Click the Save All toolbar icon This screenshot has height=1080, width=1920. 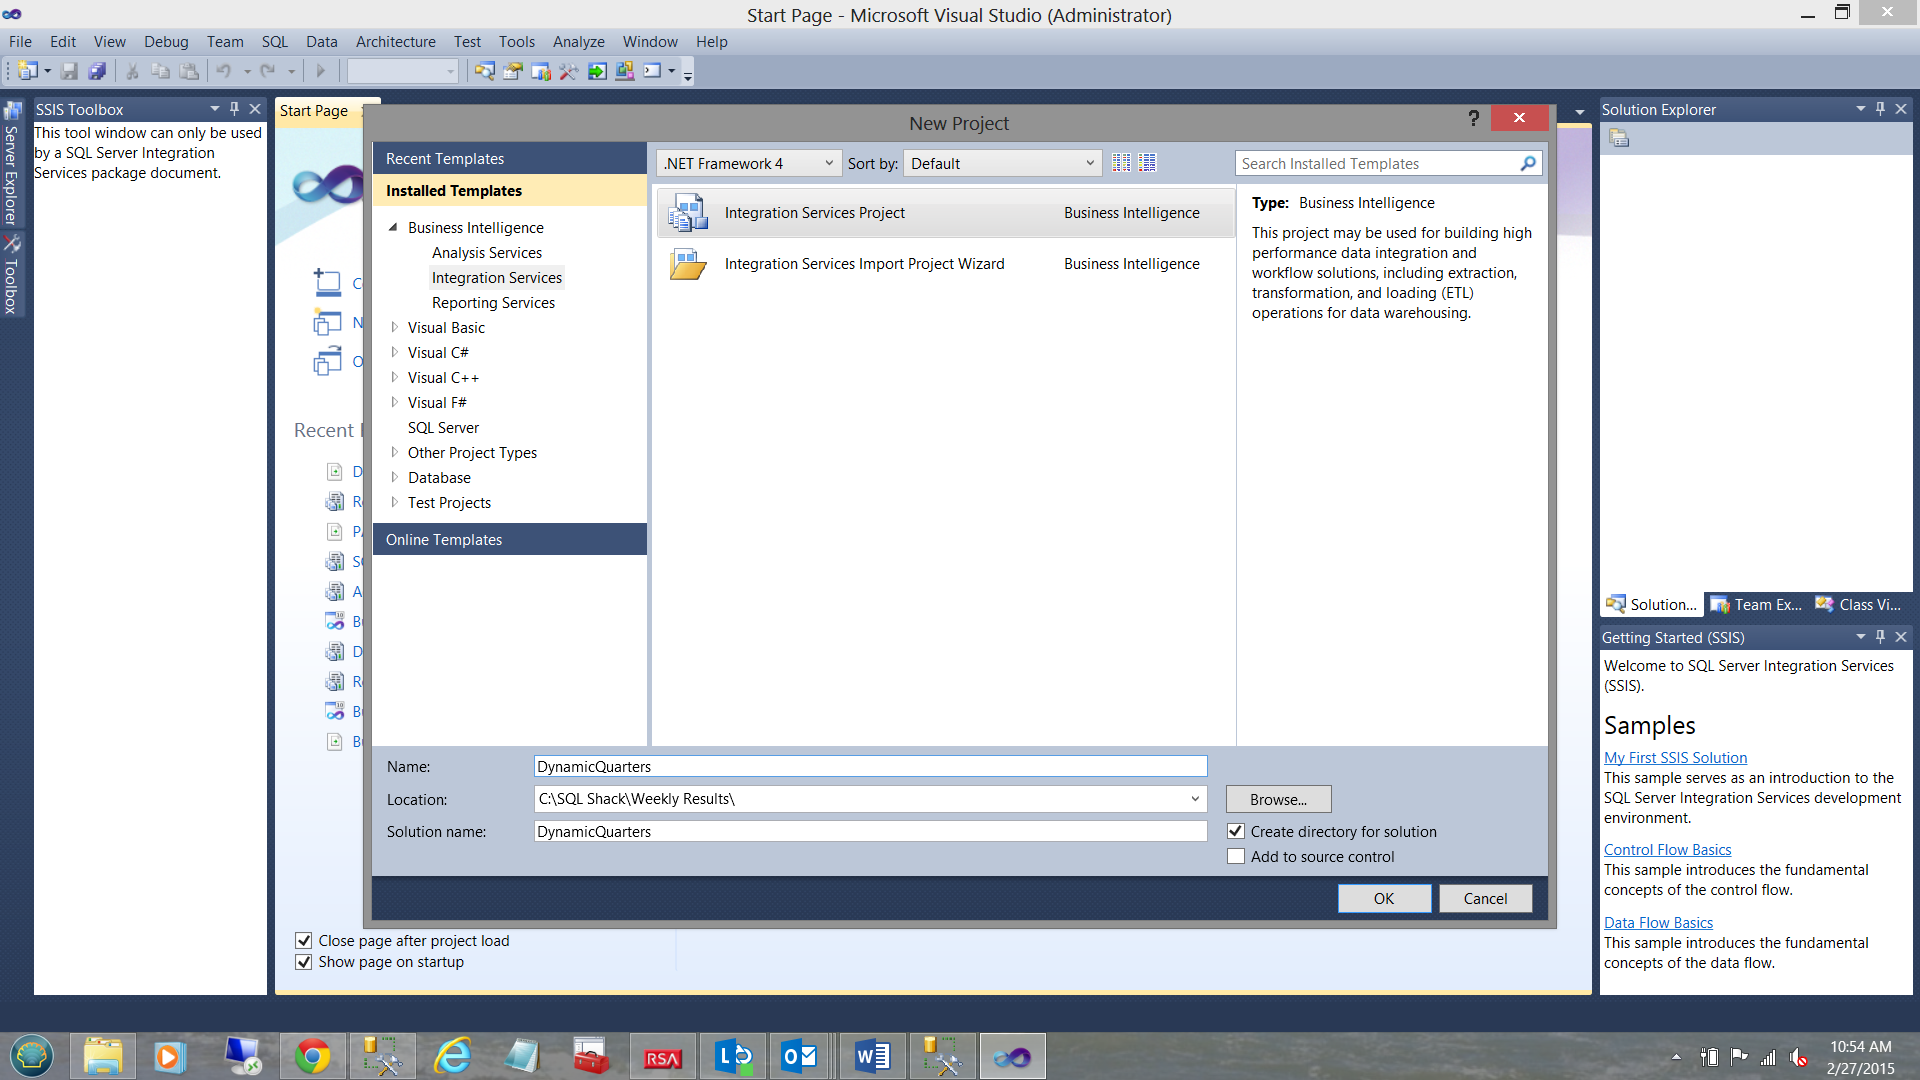pos(97,71)
